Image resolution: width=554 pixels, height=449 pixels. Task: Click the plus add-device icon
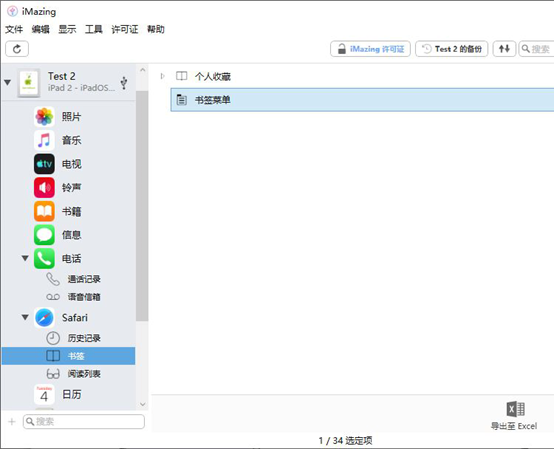click(x=12, y=421)
